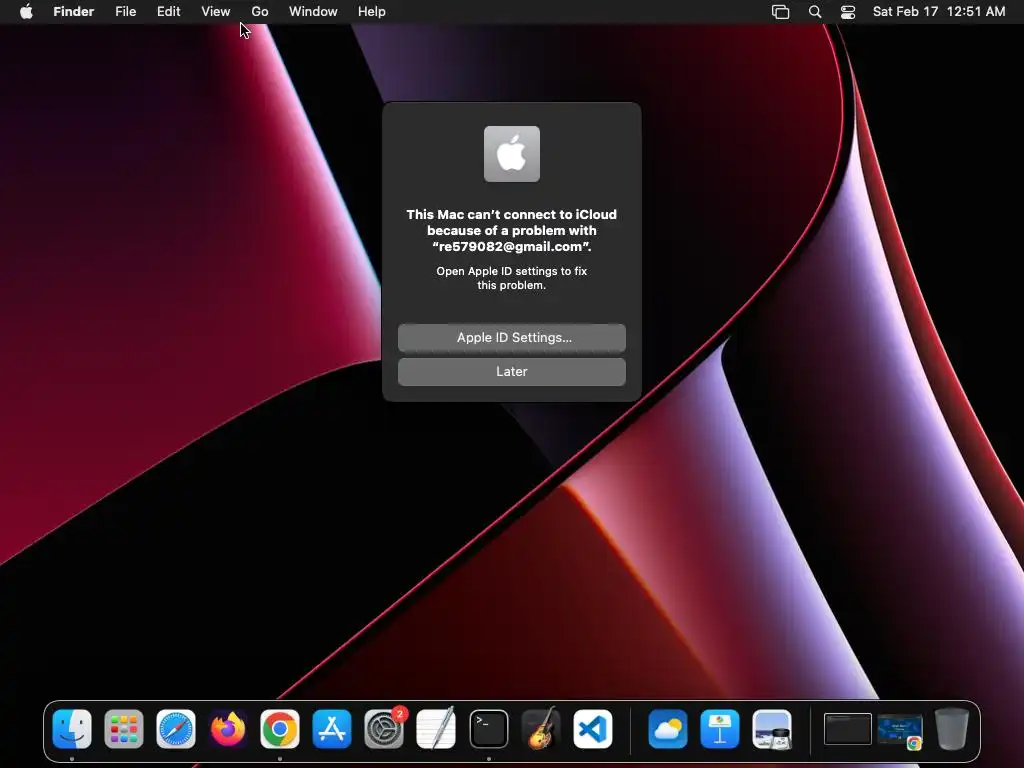Image resolution: width=1024 pixels, height=768 pixels.
Task: Open the View menu
Action: click(x=216, y=12)
